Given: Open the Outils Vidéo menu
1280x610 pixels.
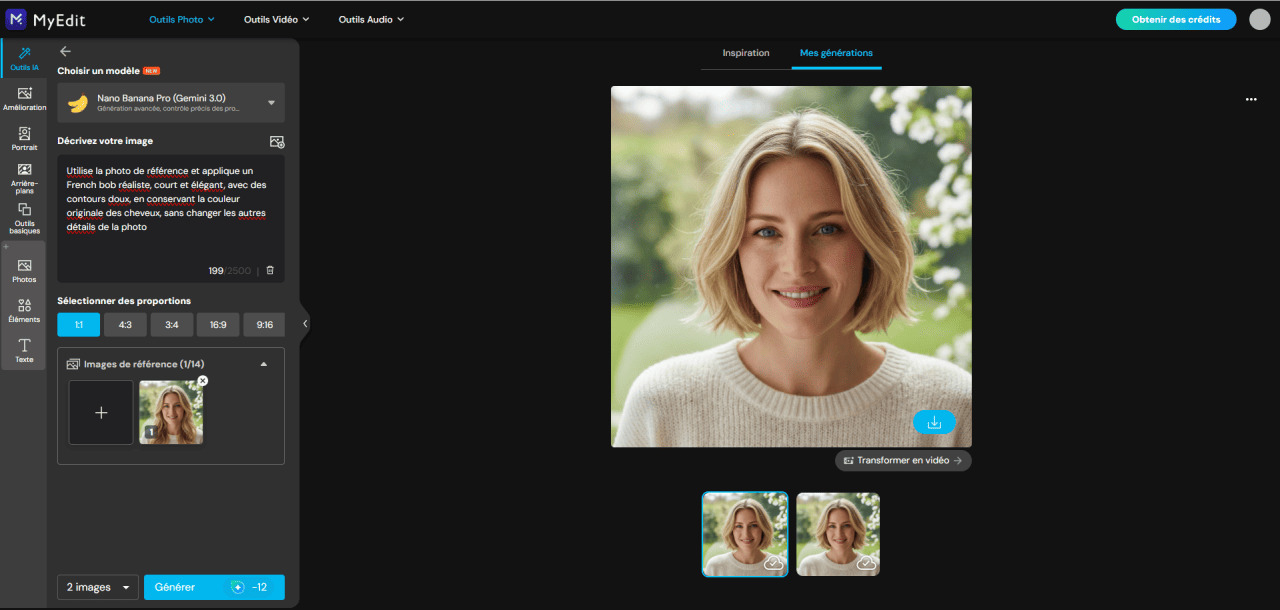Looking at the screenshot, I should pos(276,19).
